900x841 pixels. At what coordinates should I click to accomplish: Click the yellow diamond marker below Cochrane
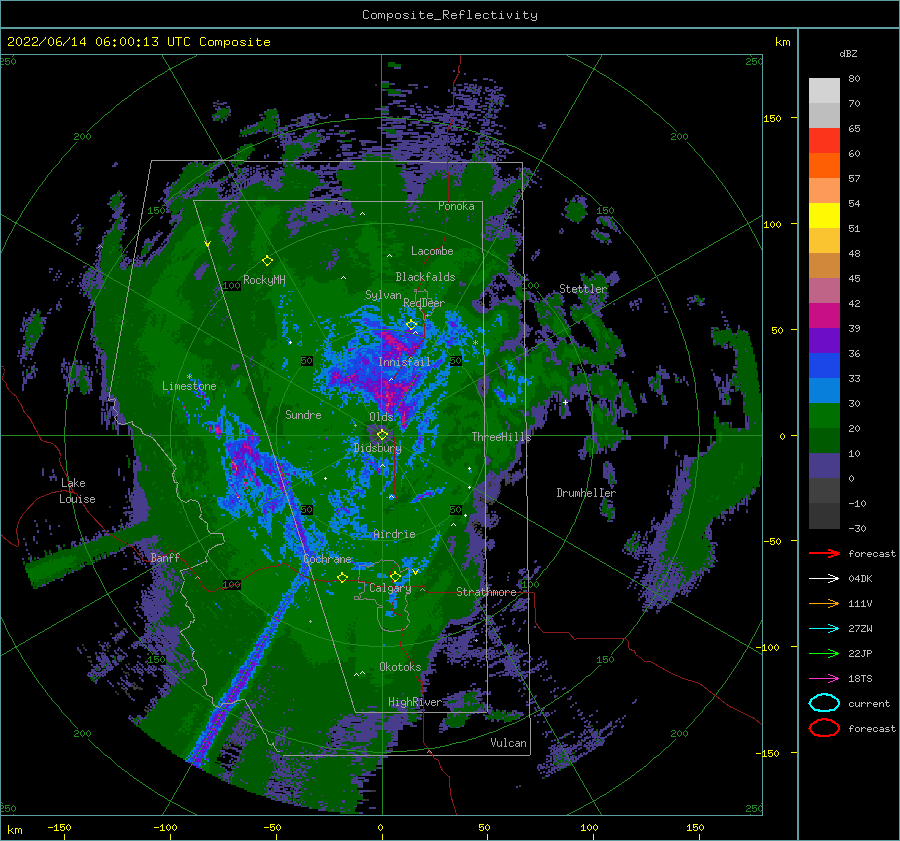click(x=342, y=577)
